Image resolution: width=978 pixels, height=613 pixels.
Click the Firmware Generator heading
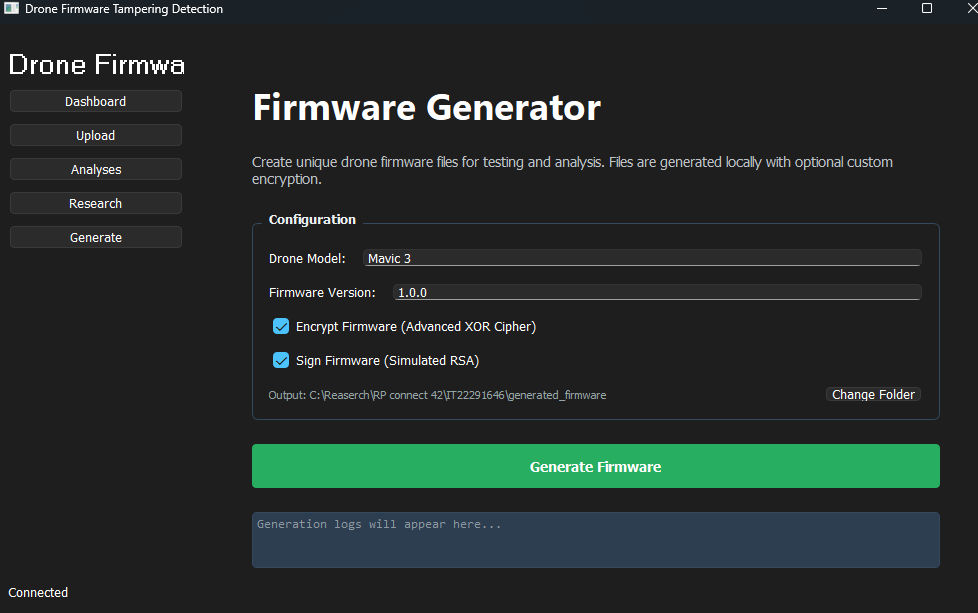pos(426,108)
